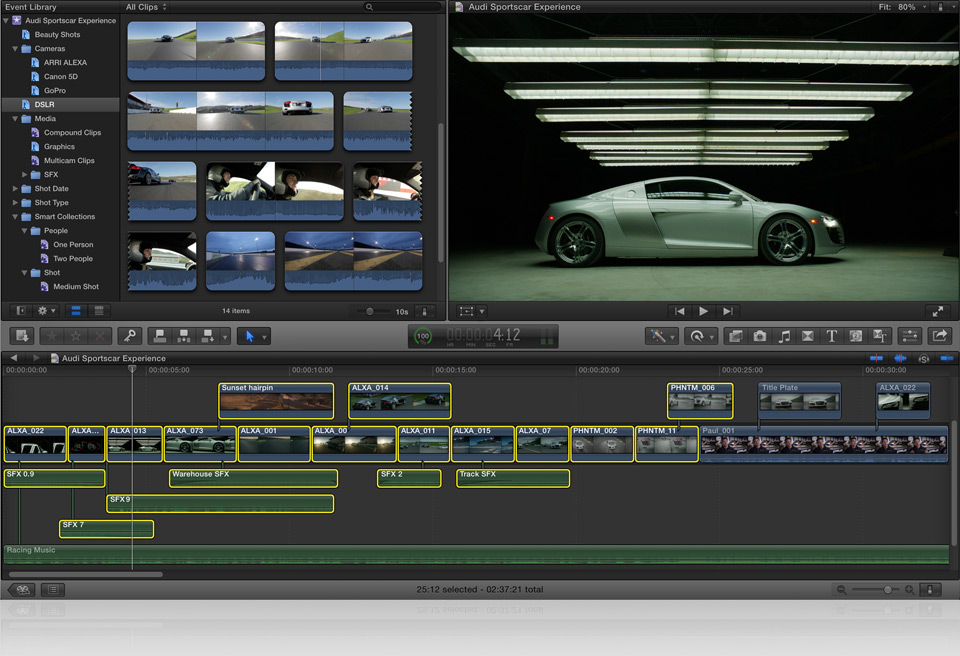
Task: Reject clip with the red X button
Action: click(x=100, y=336)
